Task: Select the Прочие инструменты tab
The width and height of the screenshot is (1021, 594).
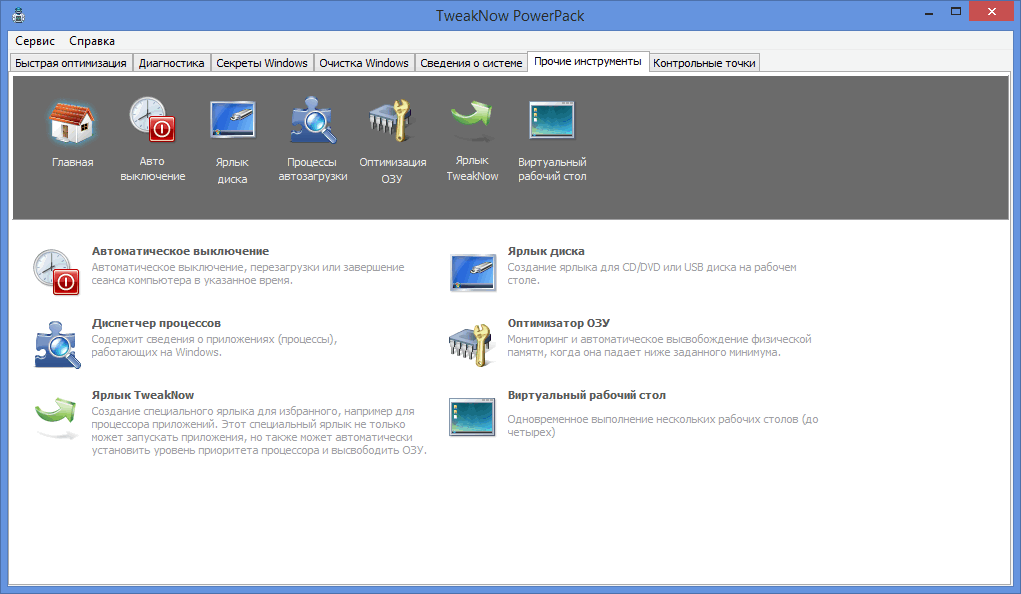Action: point(588,61)
